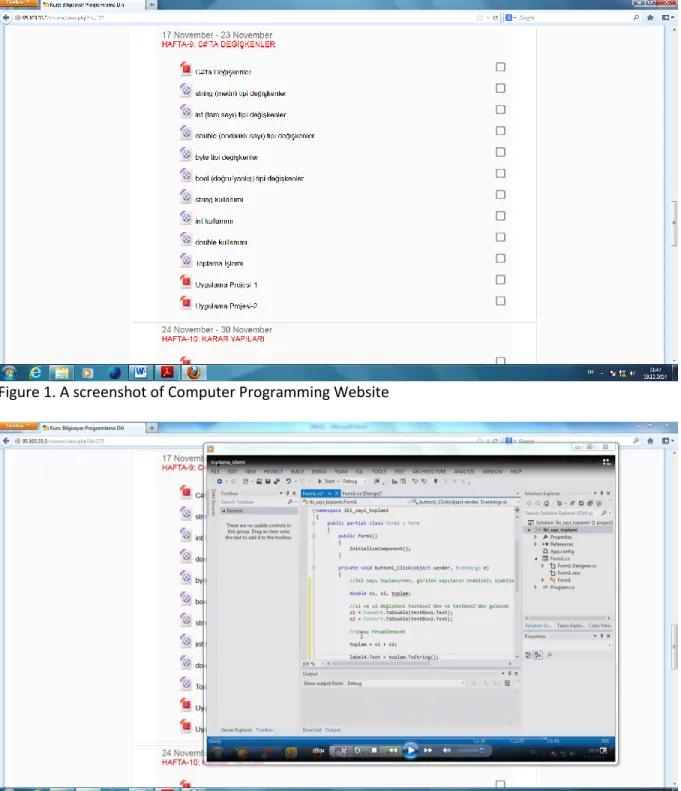
Task: Open Adobe Reader from the Figure 1 taskbar
Action: [167, 373]
